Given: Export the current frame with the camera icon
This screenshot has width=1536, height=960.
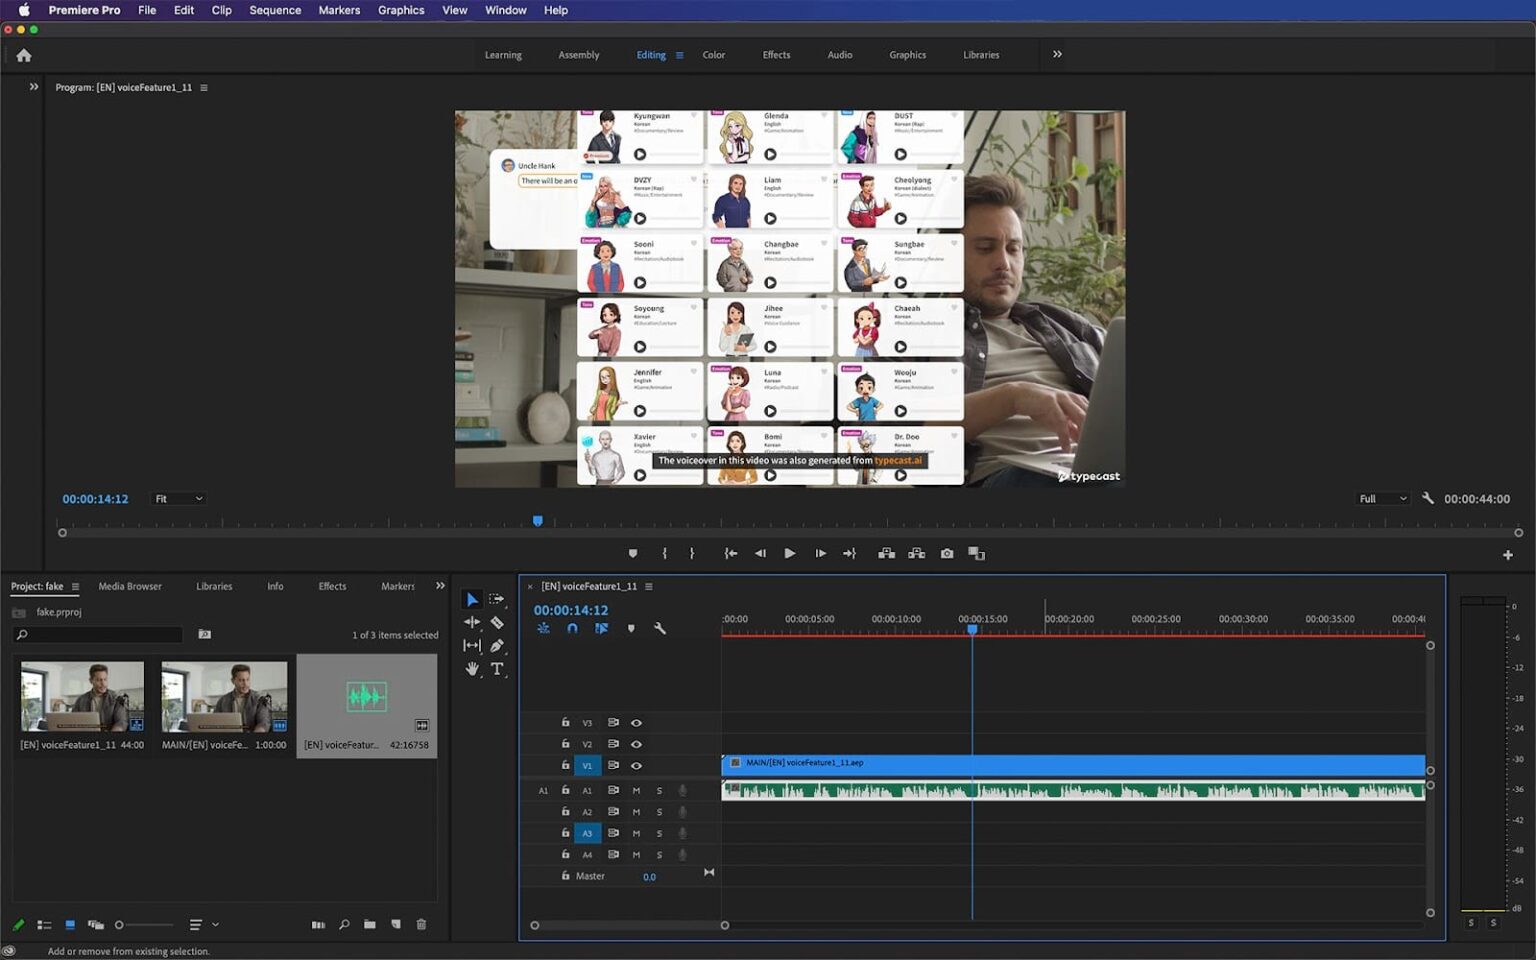Looking at the screenshot, I should [946, 552].
